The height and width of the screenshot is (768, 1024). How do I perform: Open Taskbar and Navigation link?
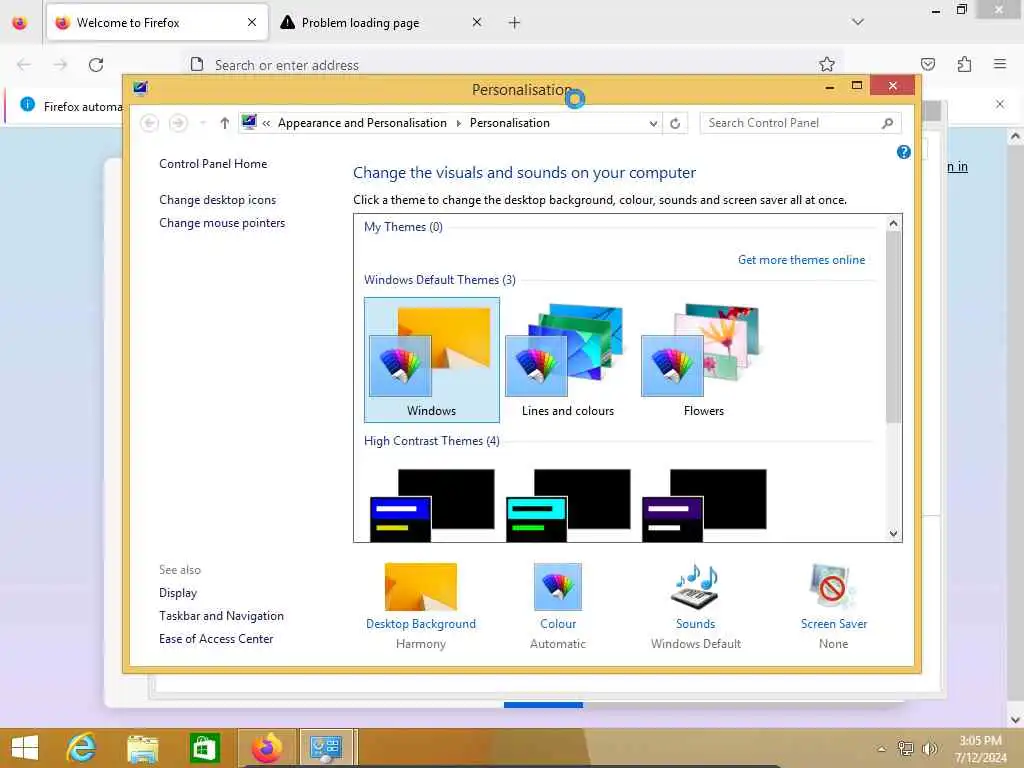pos(221,616)
